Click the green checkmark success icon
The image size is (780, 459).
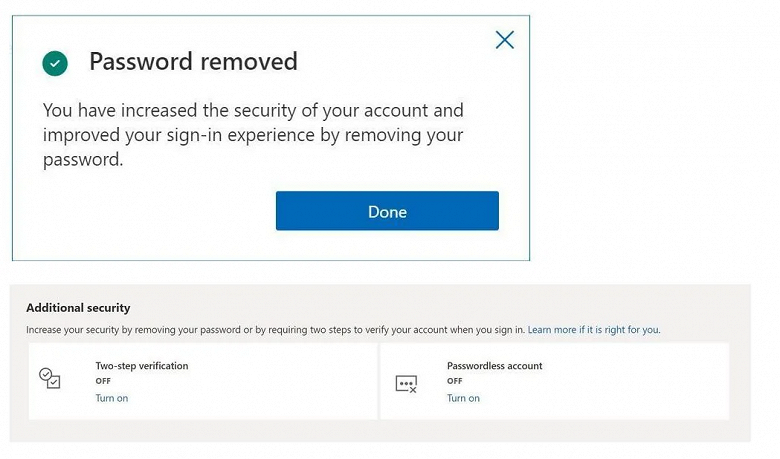click(55, 64)
